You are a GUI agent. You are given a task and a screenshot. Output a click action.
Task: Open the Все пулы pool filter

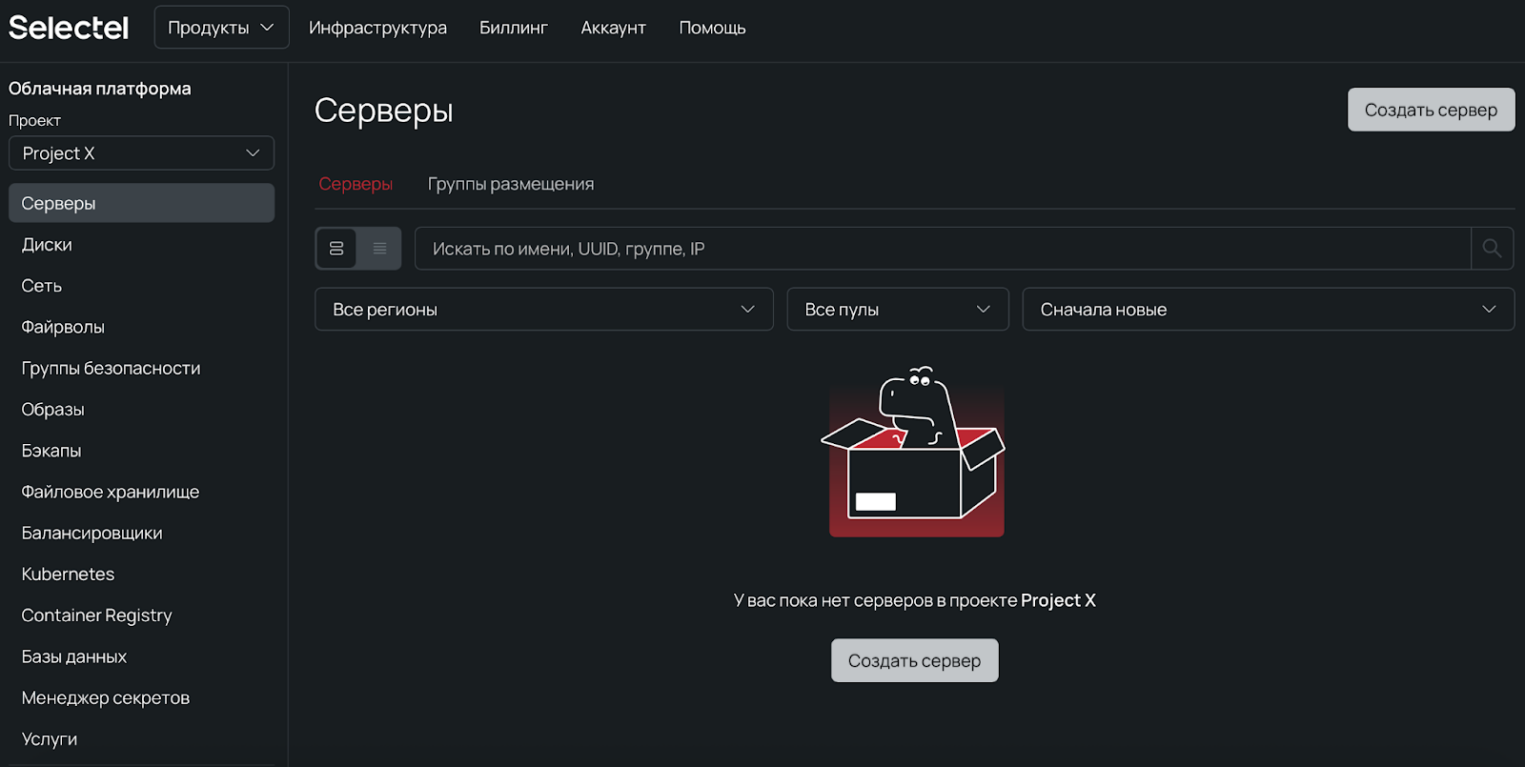pos(897,309)
